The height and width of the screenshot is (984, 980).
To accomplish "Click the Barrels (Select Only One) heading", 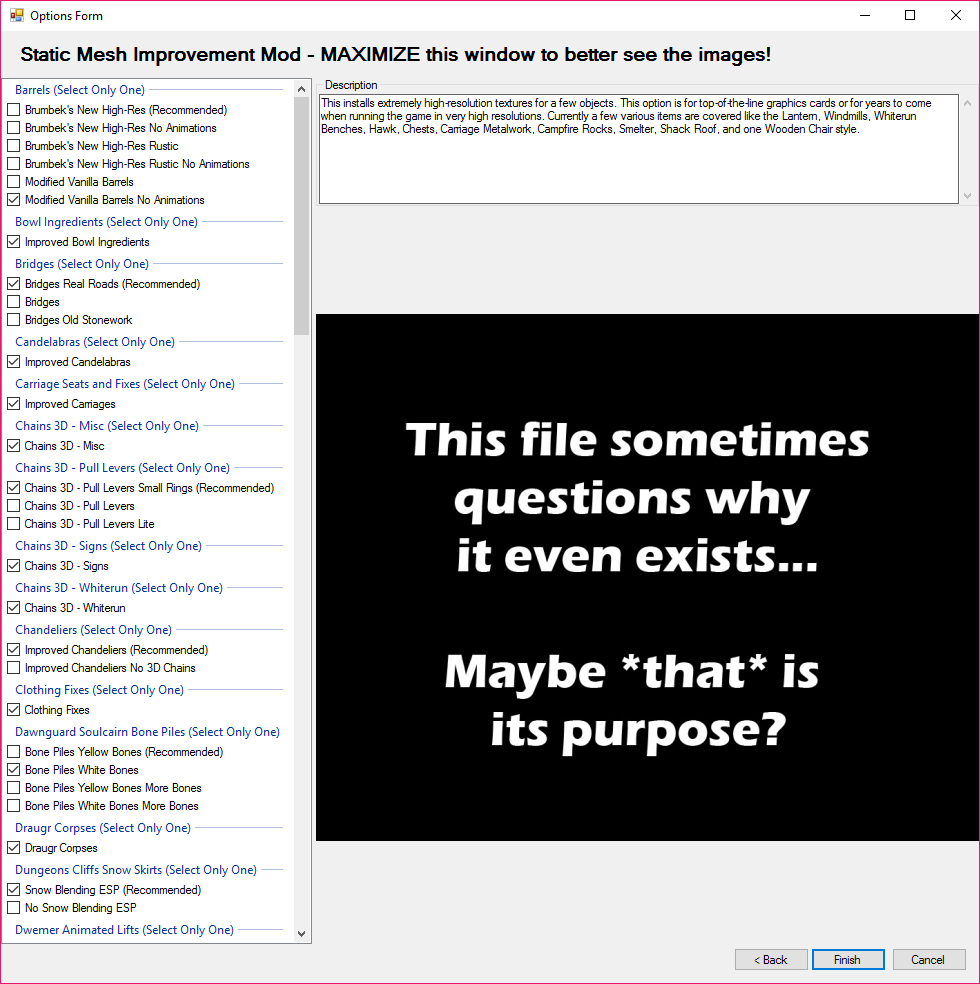I will pyautogui.click(x=80, y=90).
